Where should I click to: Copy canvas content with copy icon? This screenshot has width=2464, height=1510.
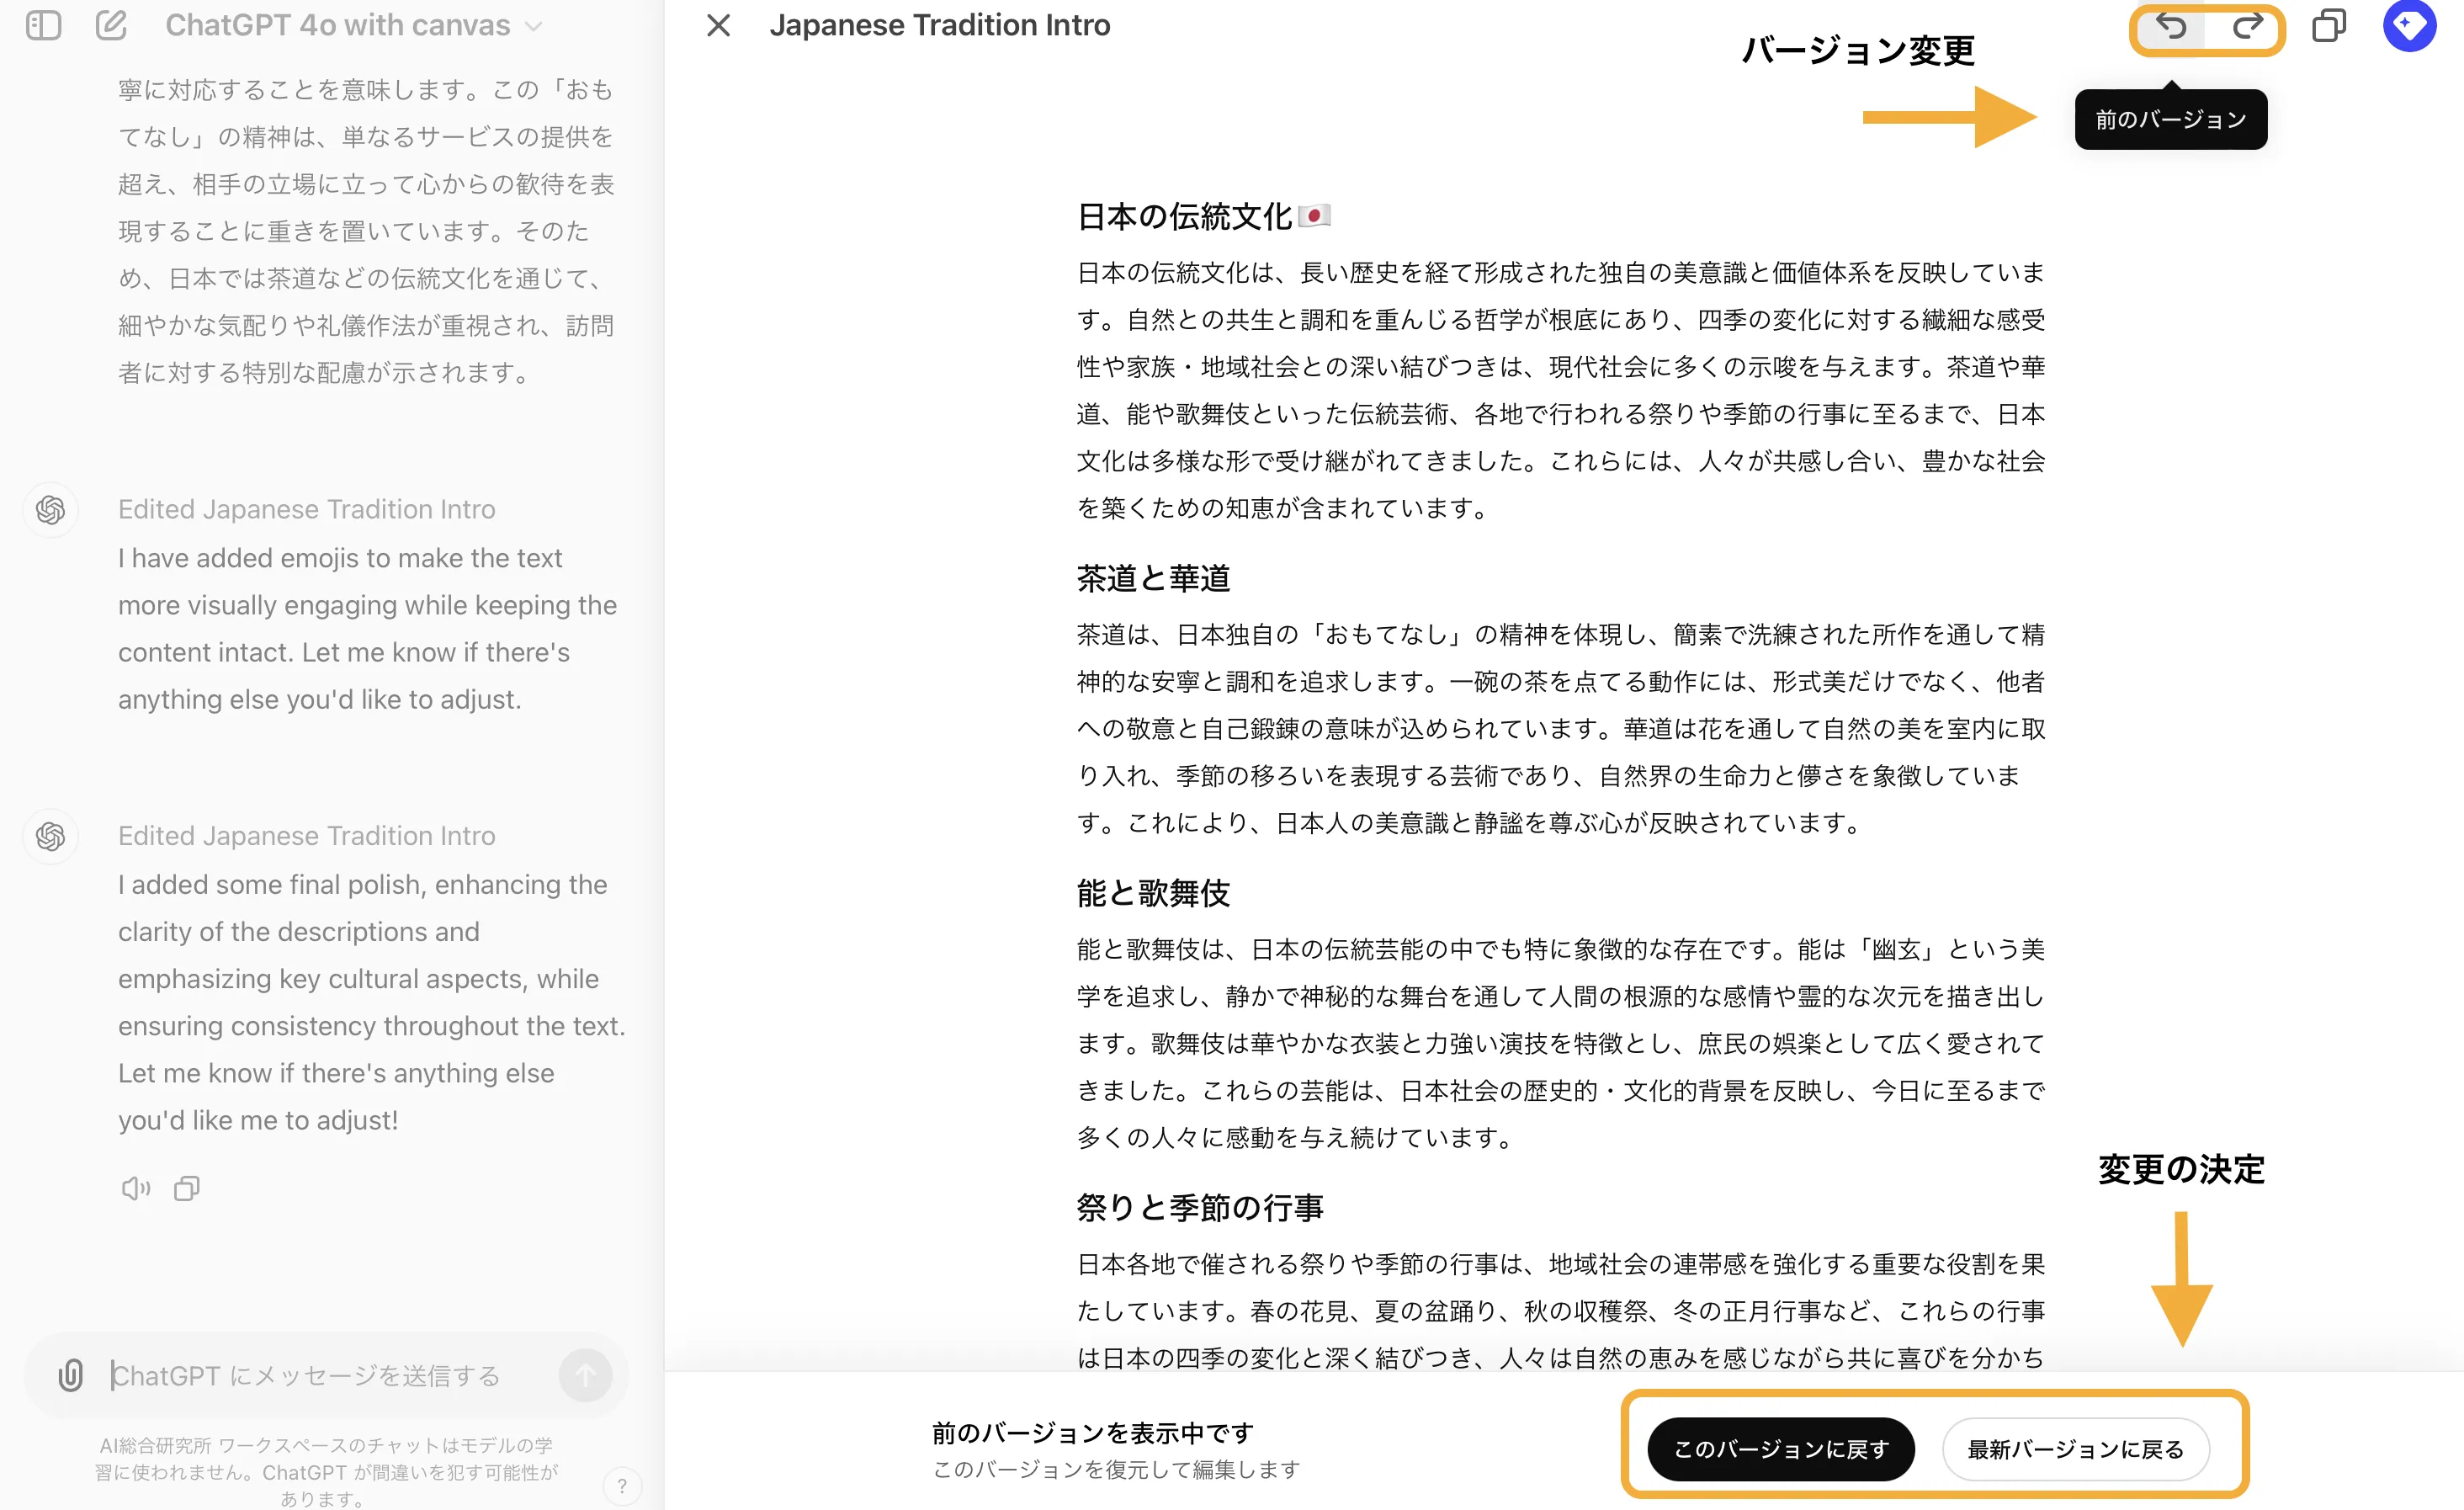(x=2329, y=26)
